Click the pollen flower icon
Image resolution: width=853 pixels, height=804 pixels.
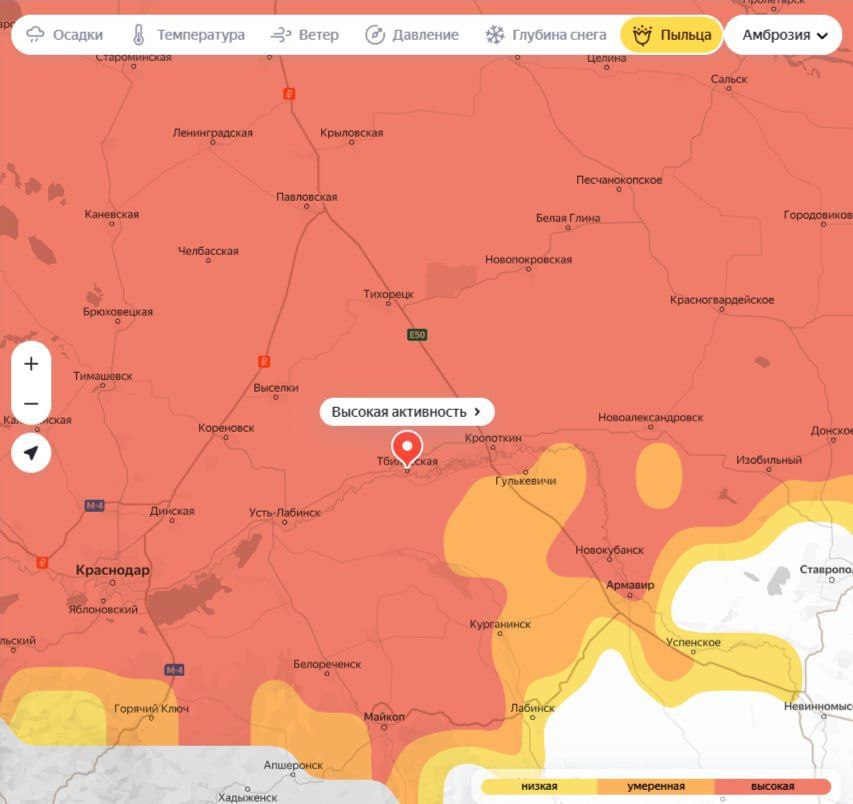click(642, 35)
